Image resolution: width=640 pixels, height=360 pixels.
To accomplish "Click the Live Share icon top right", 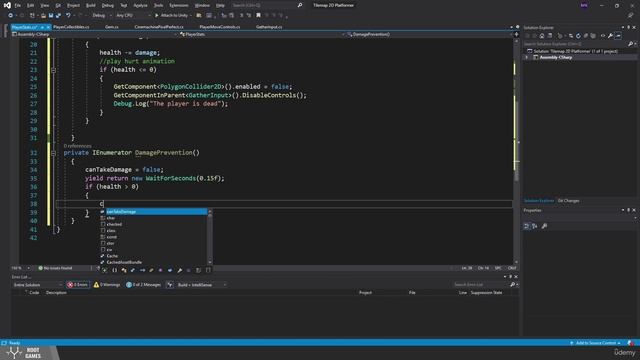I will pyautogui.click(x=631, y=16).
